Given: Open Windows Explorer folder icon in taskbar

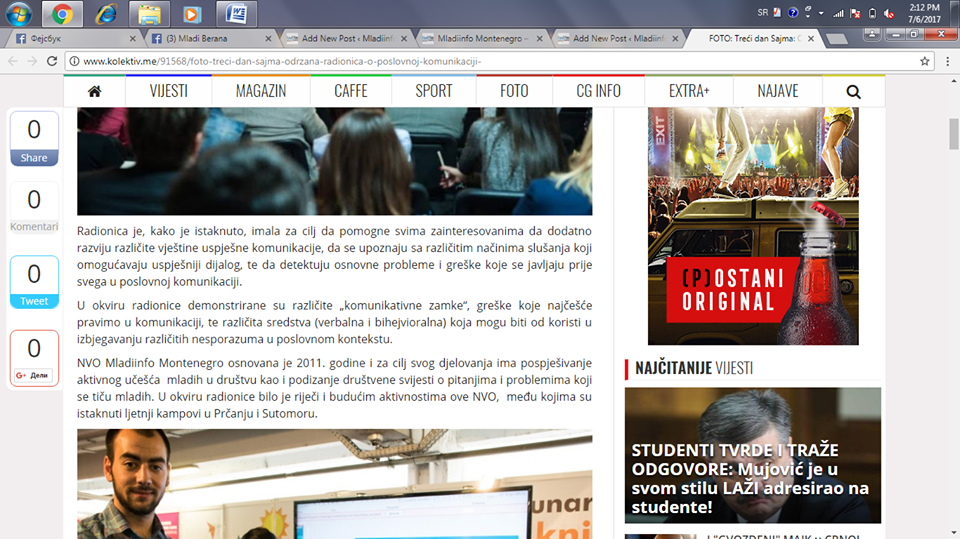Looking at the screenshot, I should [149, 13].
